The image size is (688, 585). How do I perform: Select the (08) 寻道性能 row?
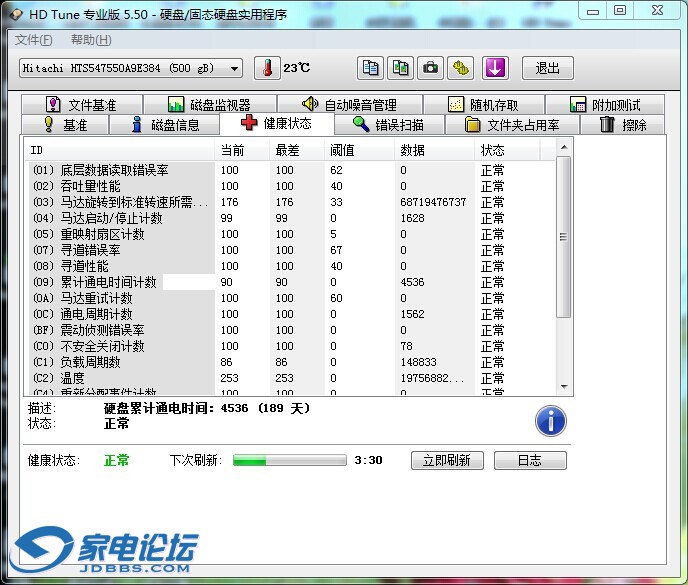pos(292,266)
